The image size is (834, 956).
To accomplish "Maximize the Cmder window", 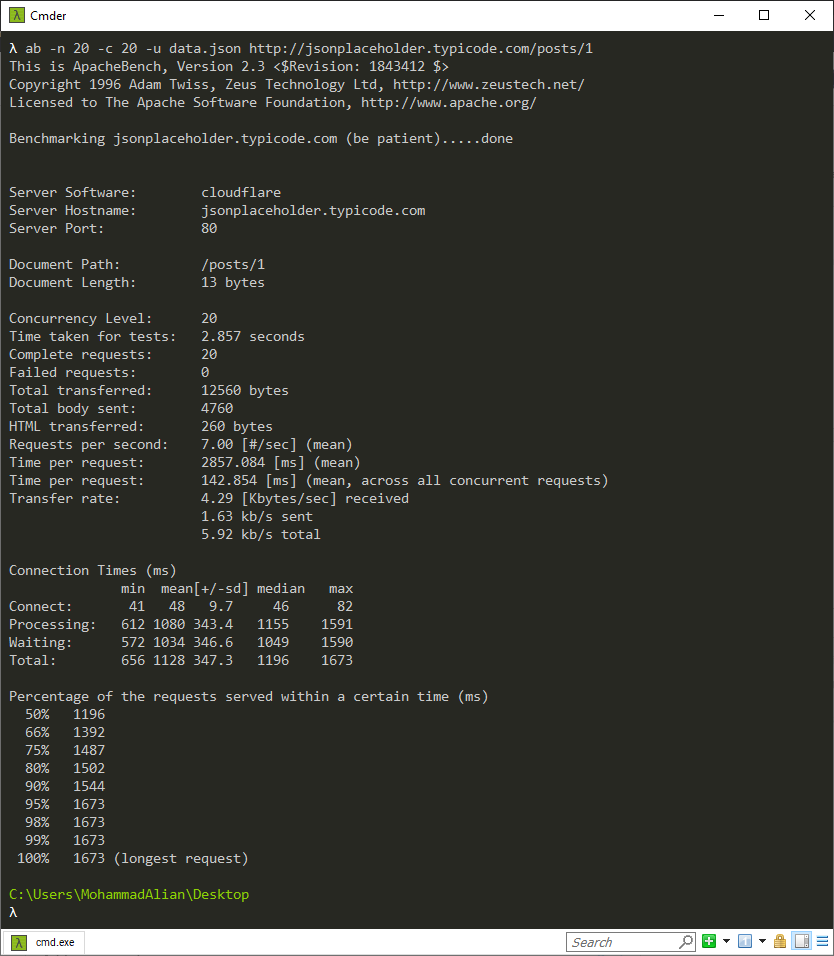I will coord(764,15).
